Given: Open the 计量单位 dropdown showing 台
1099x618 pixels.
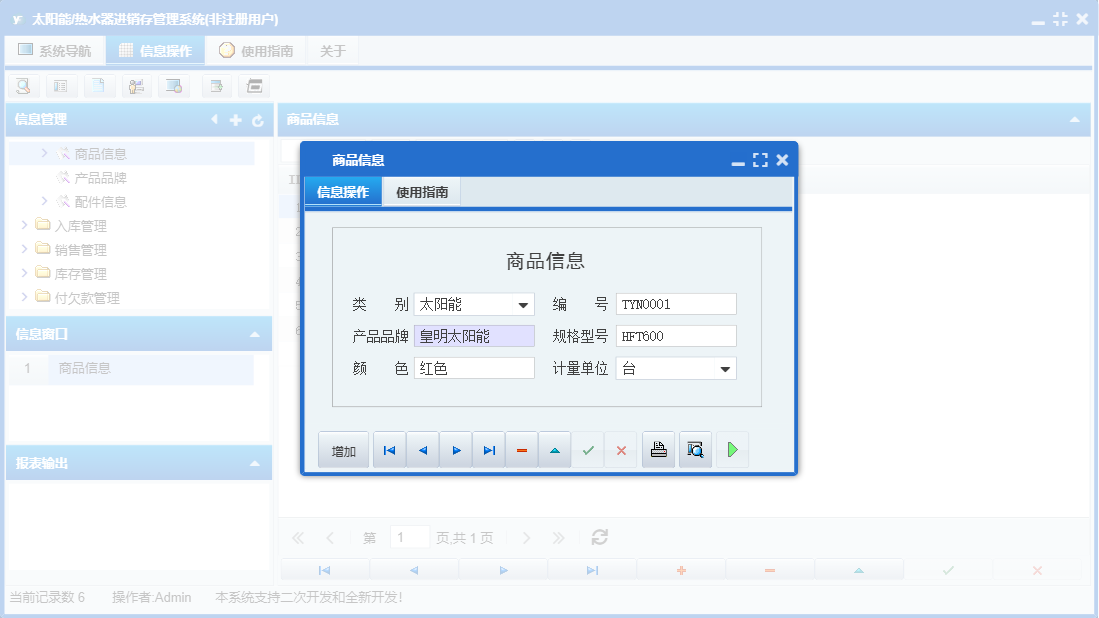Looking at the screenshot, I should [x=727, y=367].
